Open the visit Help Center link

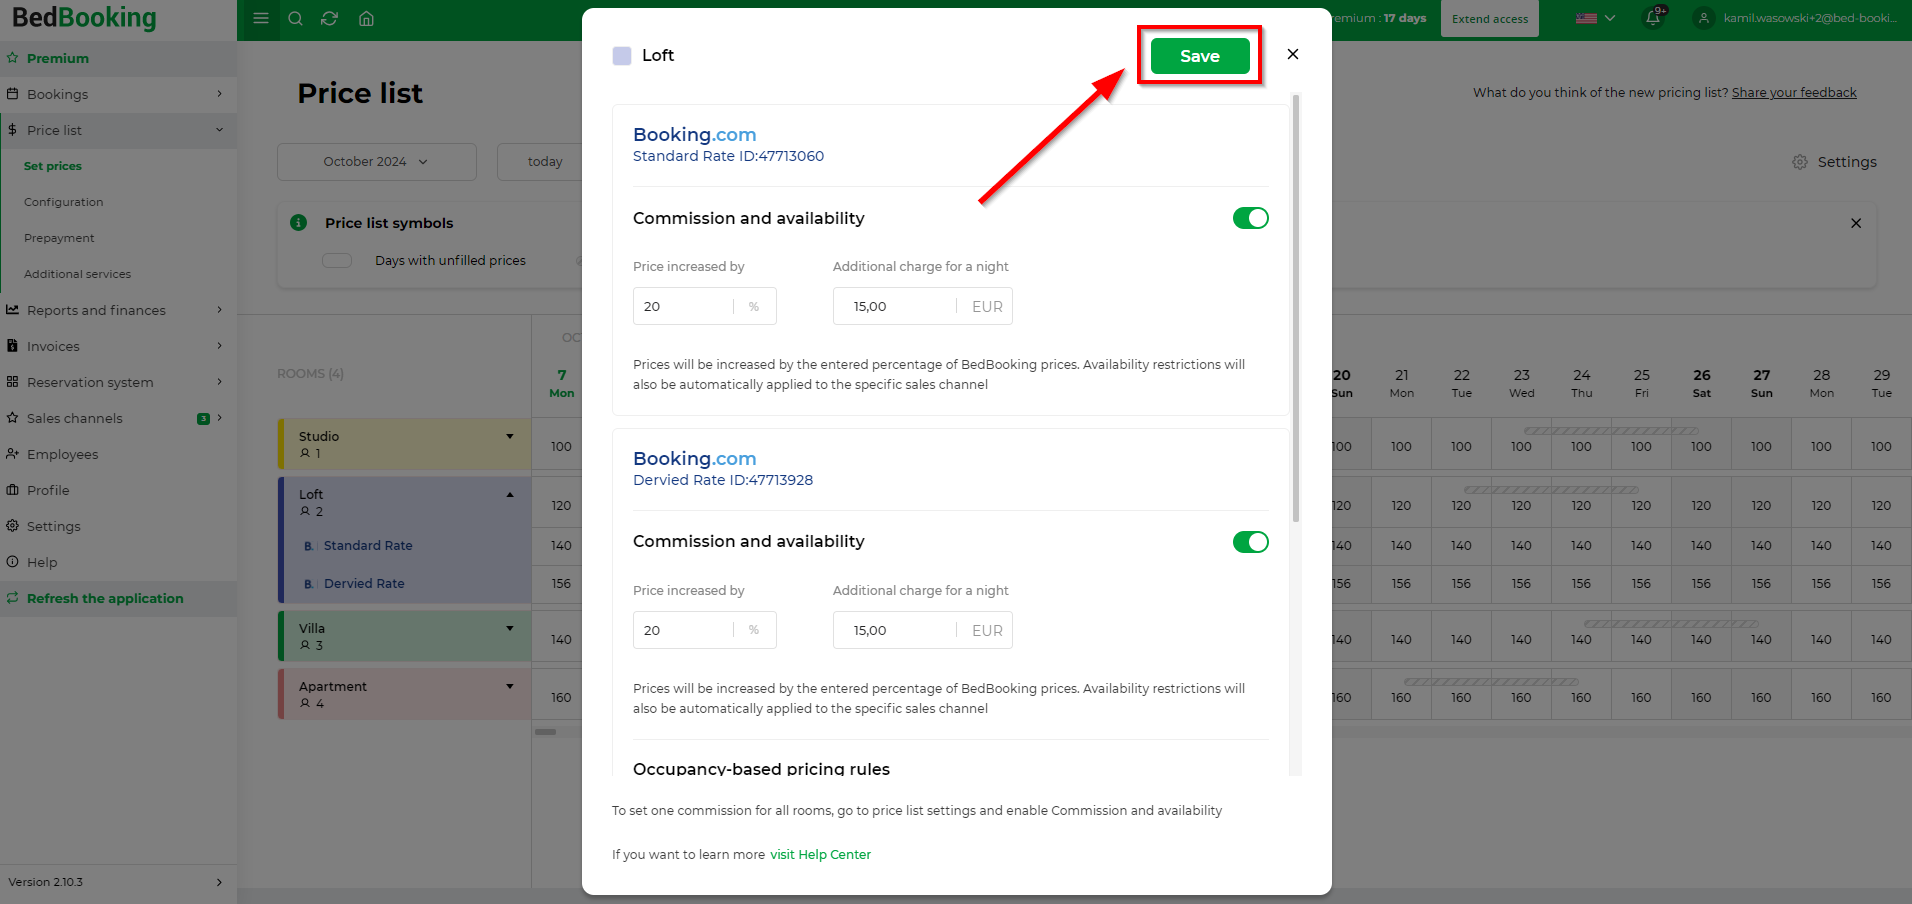pos(820,854)
